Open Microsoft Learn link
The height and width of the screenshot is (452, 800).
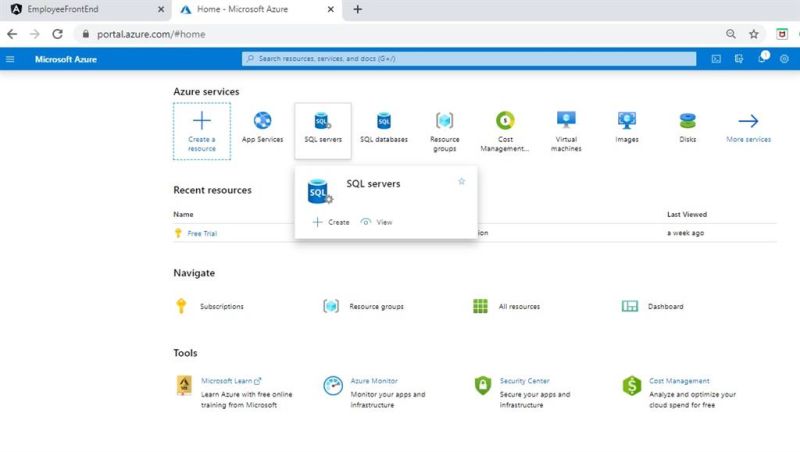point(231,381)
